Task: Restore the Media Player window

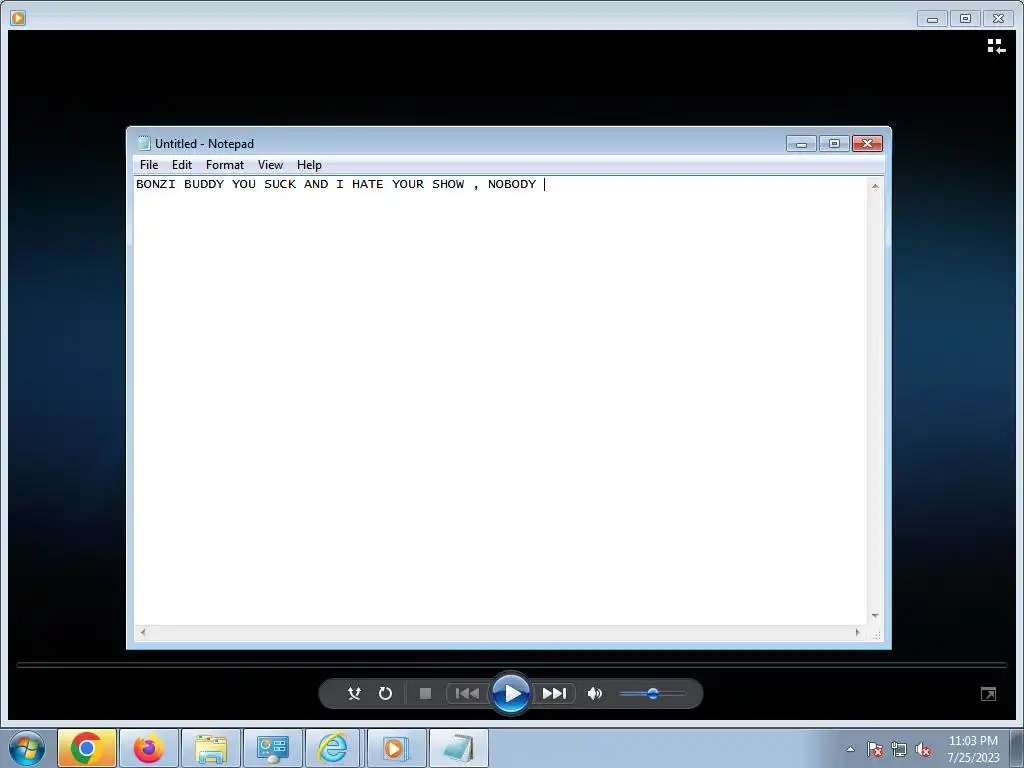Action: [965, 19]
